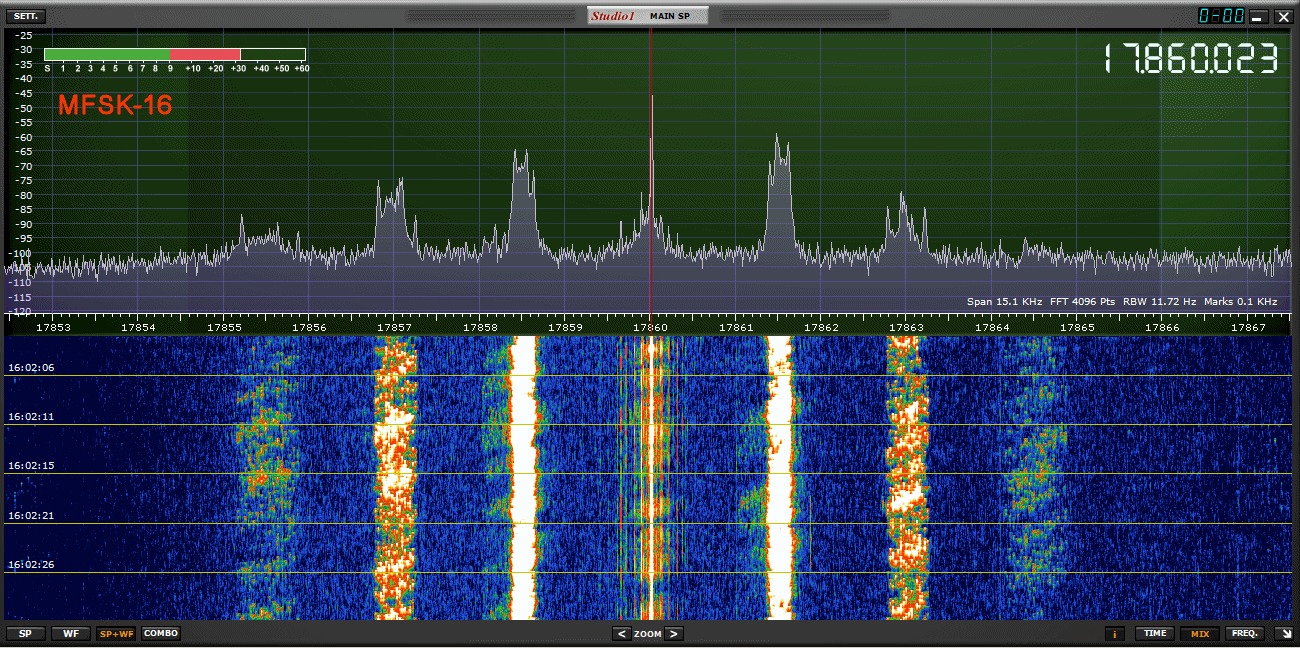Screen dimensions: 1300x648
Task: Click the 17860 mark on frequency ruler
Action: click(x=651, y=327)
